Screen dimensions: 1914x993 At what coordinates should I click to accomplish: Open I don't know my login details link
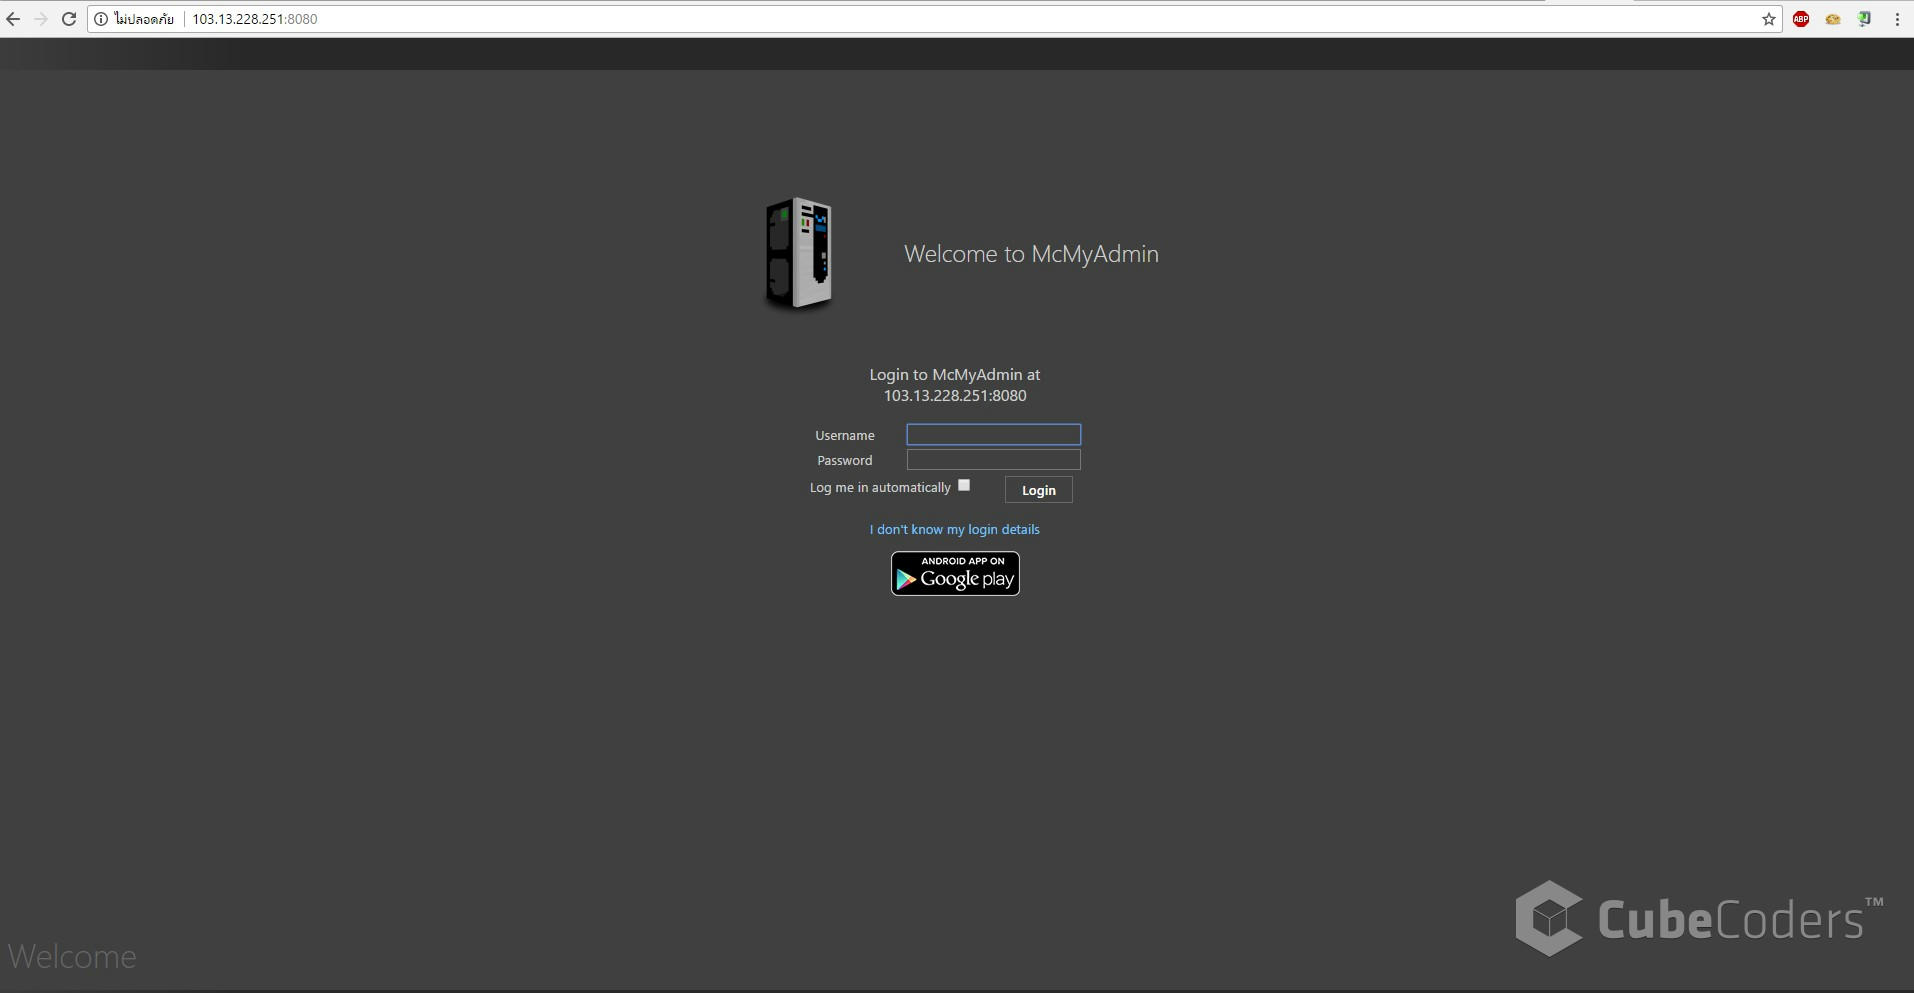[x=955, y=529]
